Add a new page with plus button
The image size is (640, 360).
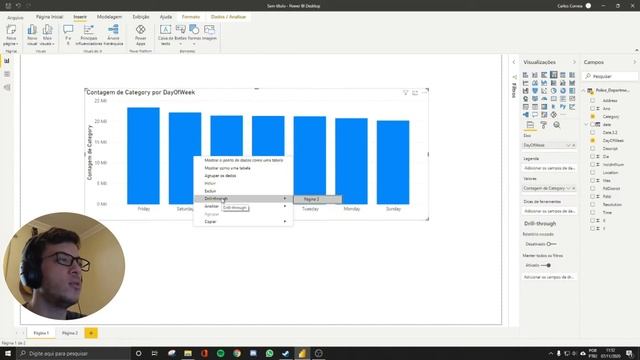pos(91,333)
